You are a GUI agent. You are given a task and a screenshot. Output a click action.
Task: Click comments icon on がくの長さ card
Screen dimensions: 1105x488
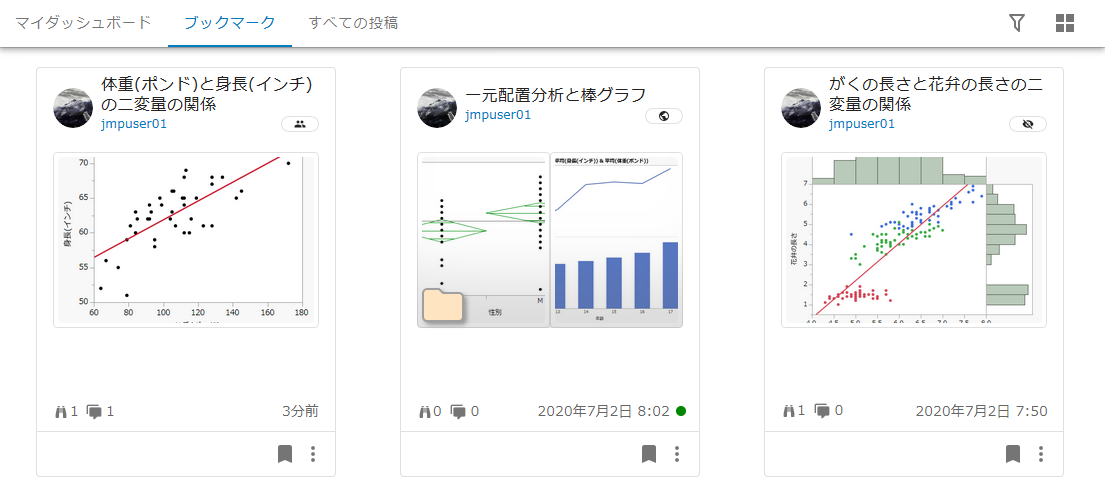(822, 411)
